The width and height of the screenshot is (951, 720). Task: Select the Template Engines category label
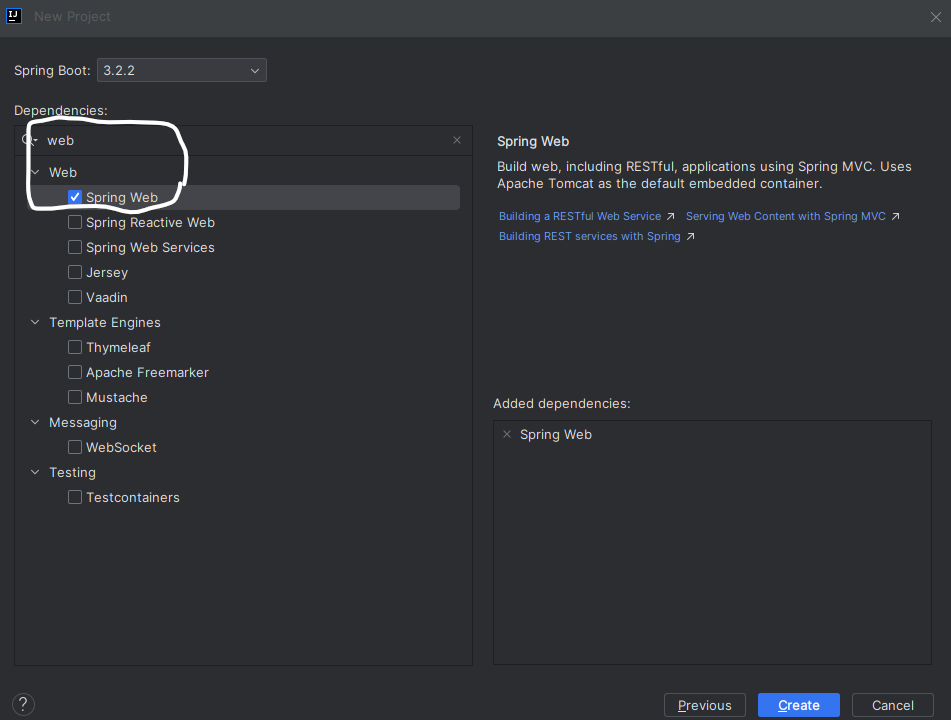click(x=105, y=323)
